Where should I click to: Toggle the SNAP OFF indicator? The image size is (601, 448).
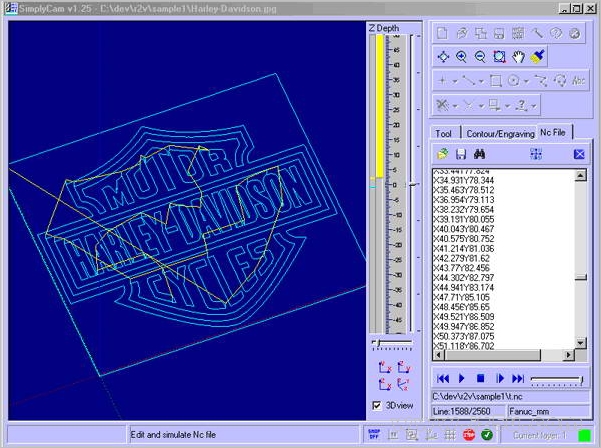(x=373, y=435)
